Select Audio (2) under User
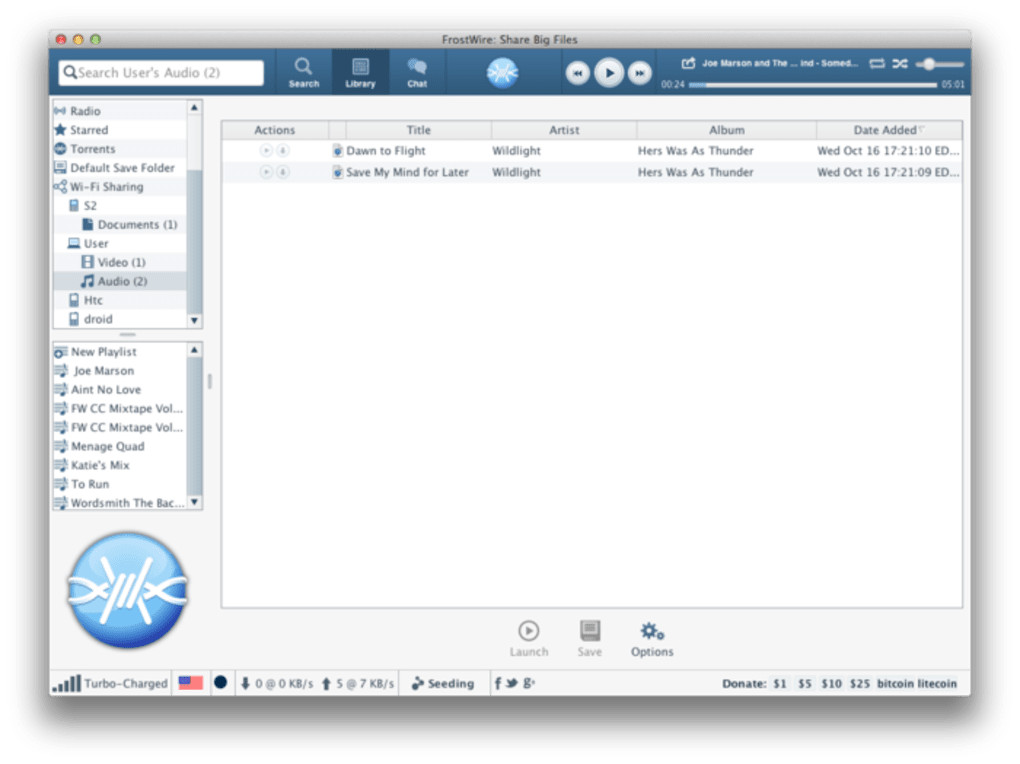Viewport: 1020px width, 764px height. pos(120,280)
